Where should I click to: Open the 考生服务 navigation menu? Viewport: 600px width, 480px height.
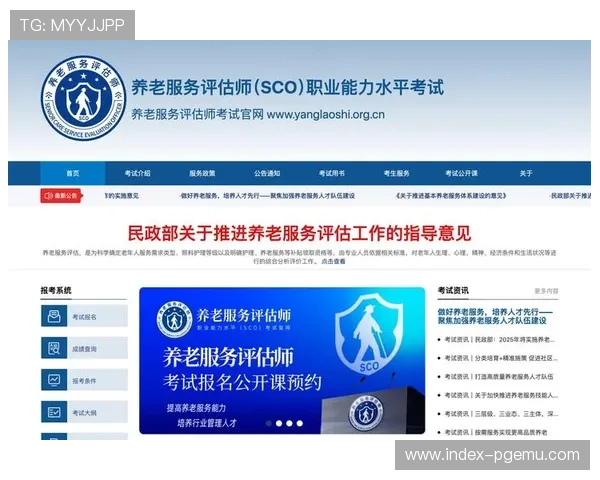pos(396,173)
